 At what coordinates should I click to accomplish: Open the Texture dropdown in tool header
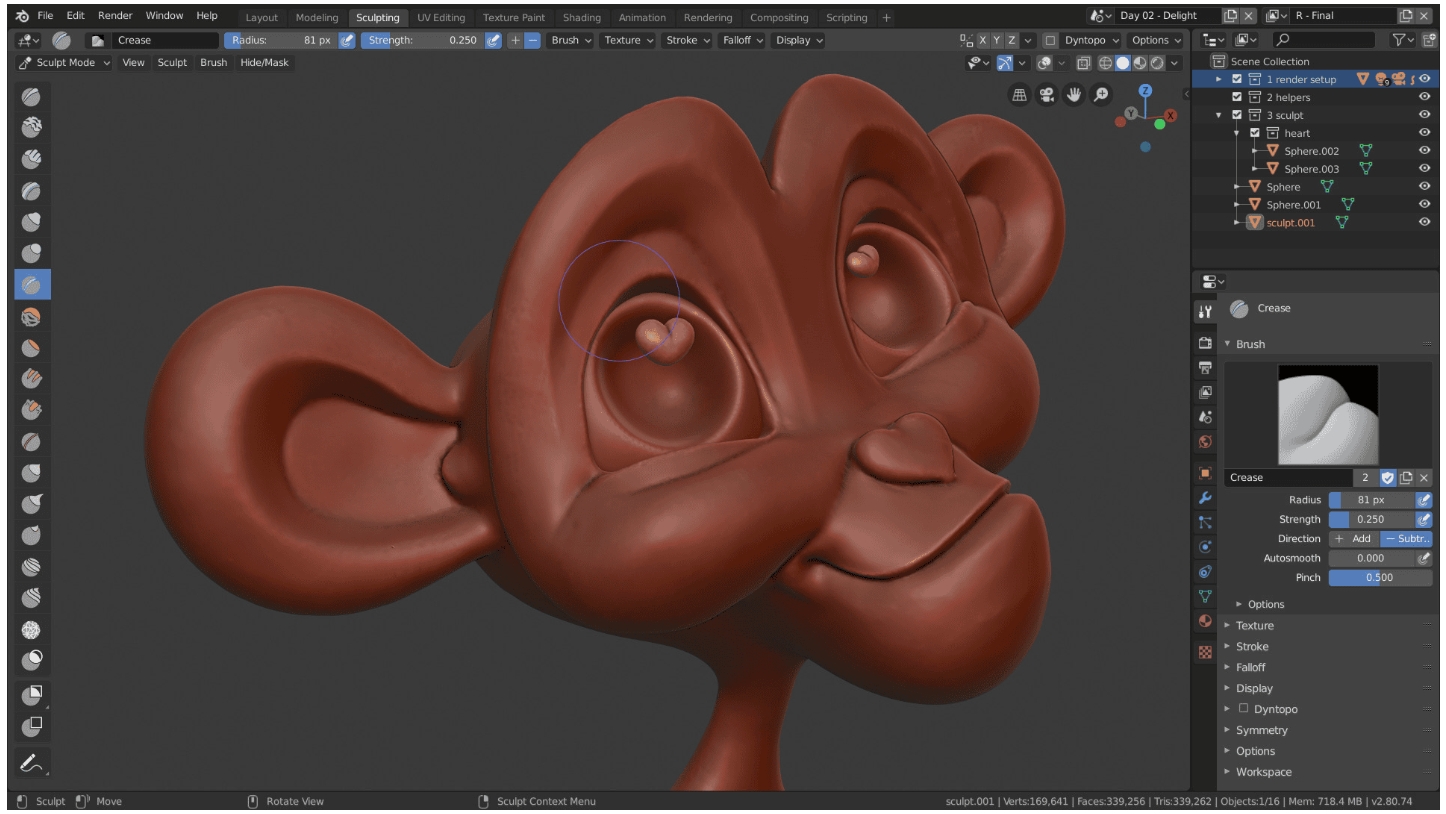[629, 40]
